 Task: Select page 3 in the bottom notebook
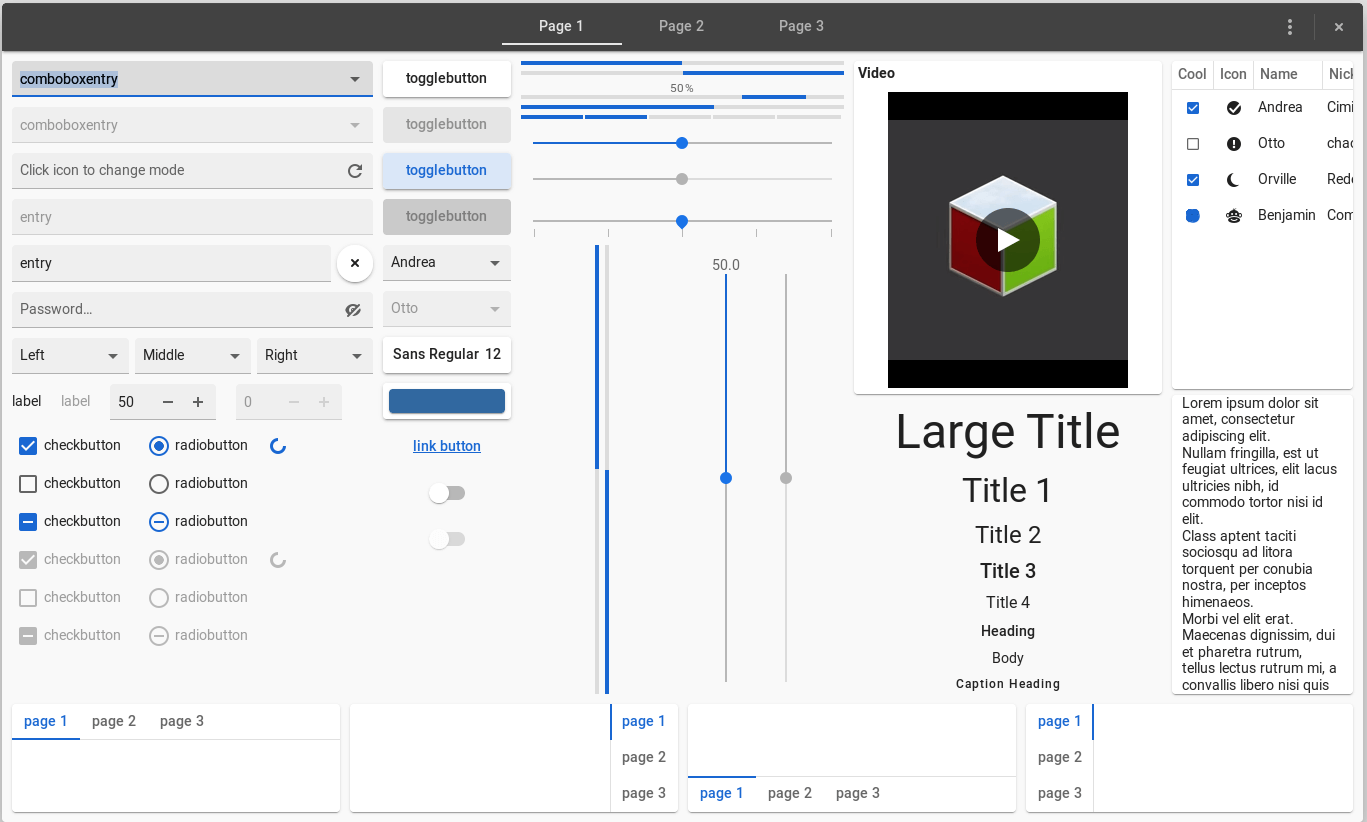click(181, 721)
